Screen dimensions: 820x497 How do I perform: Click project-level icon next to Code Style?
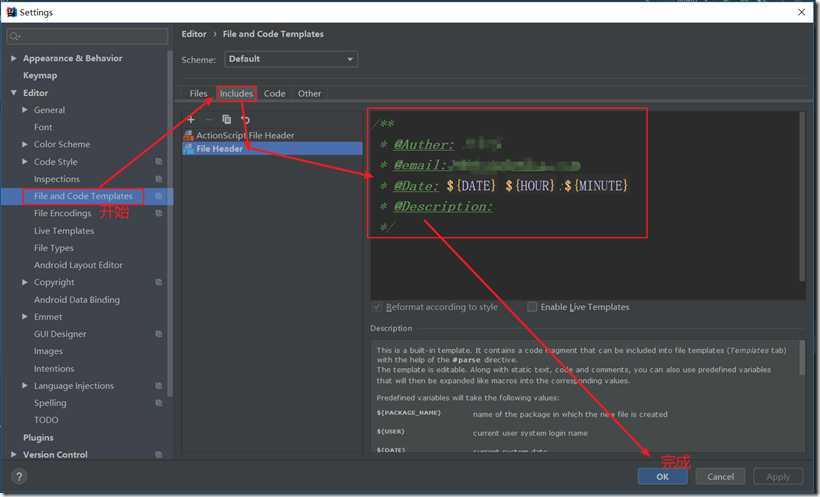point(158,162)
